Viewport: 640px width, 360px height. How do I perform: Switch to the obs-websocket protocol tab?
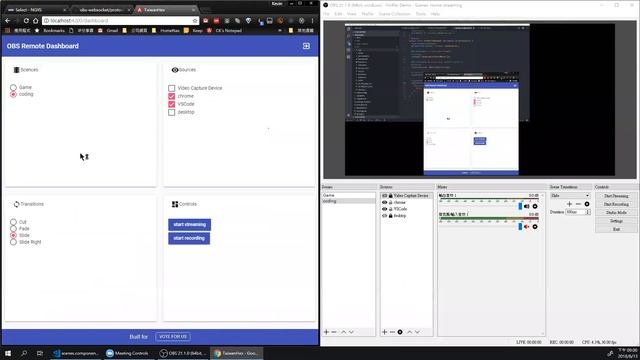[x=102, y=9]
